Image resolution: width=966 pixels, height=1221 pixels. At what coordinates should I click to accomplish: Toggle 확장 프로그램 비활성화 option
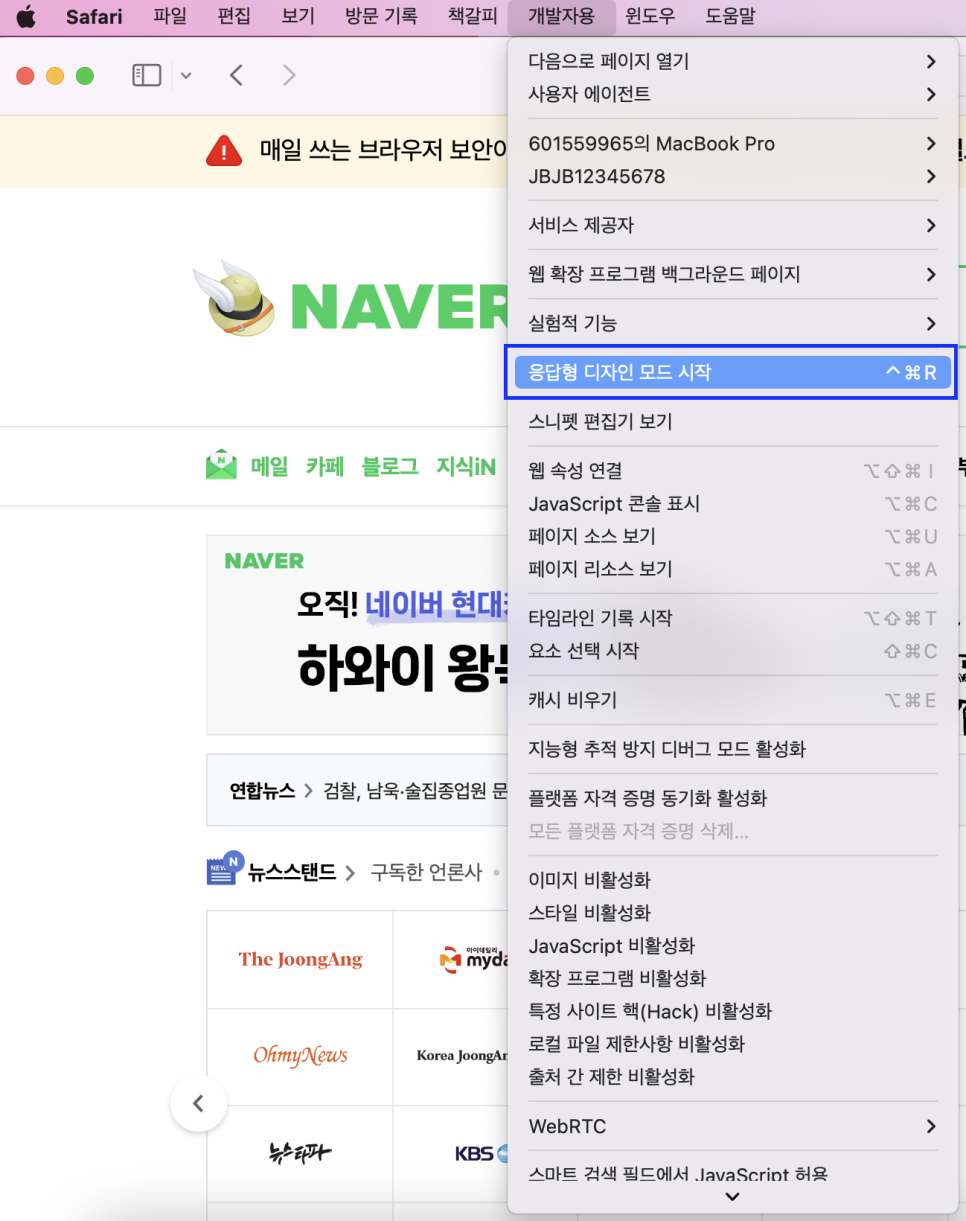732,979
